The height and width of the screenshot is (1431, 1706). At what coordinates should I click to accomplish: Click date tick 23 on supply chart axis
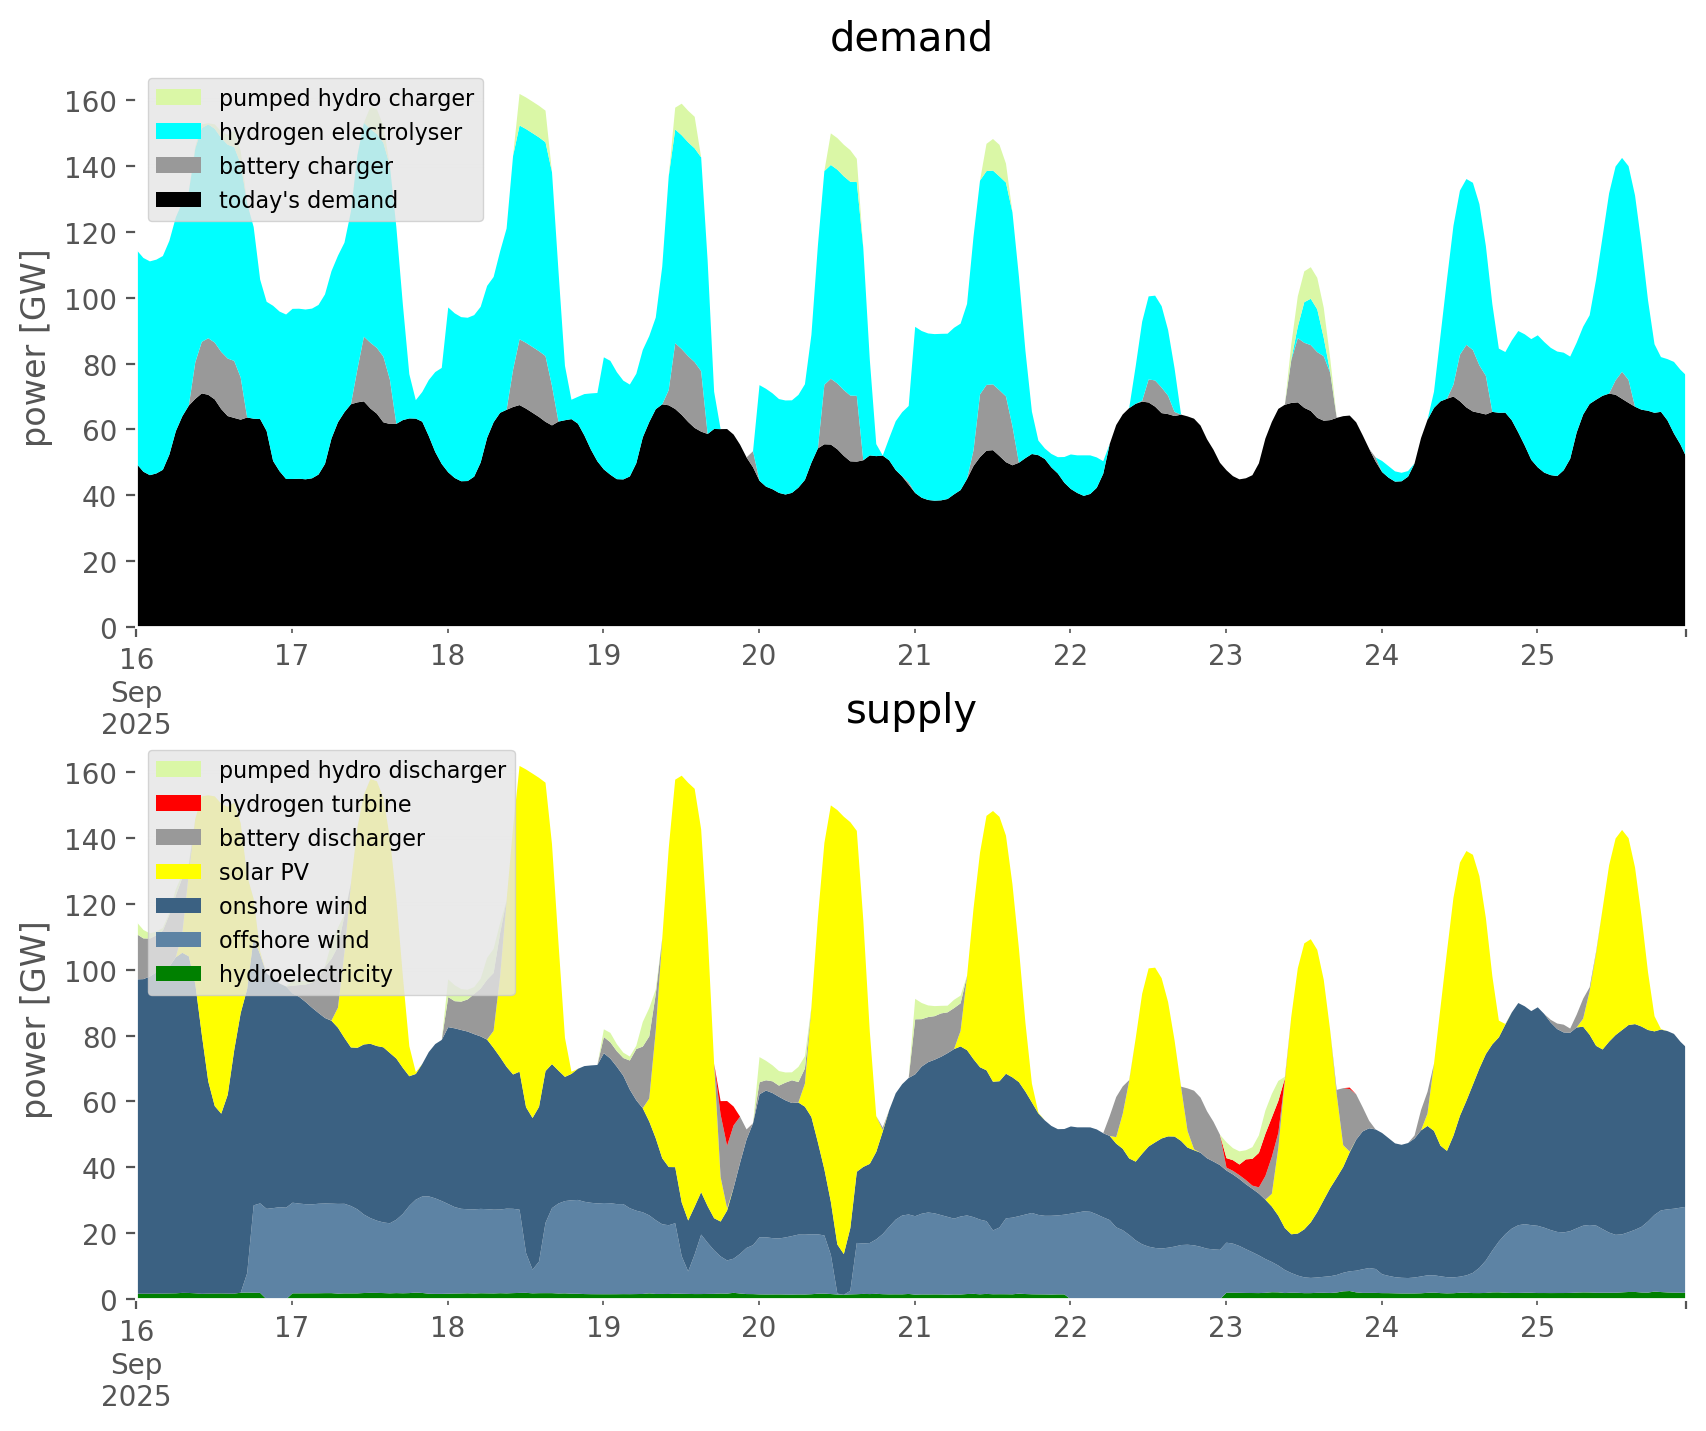coord(1225,1328)
